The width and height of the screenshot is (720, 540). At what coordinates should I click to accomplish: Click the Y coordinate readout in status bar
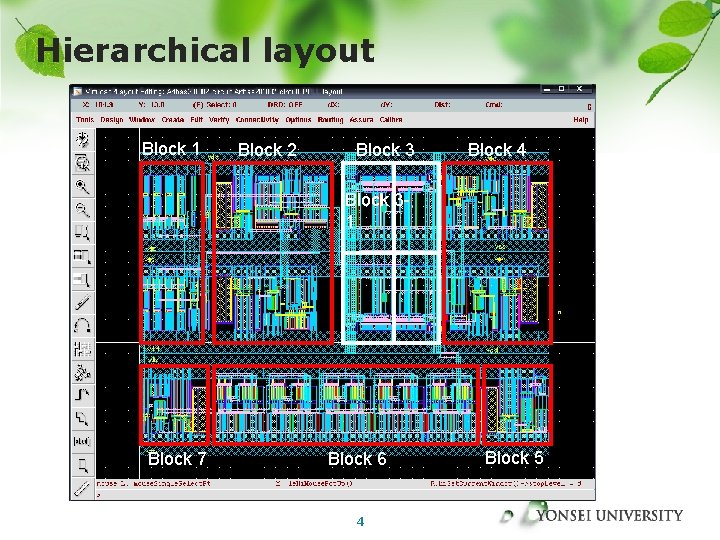pyautogui.click(x=152, y=105)
